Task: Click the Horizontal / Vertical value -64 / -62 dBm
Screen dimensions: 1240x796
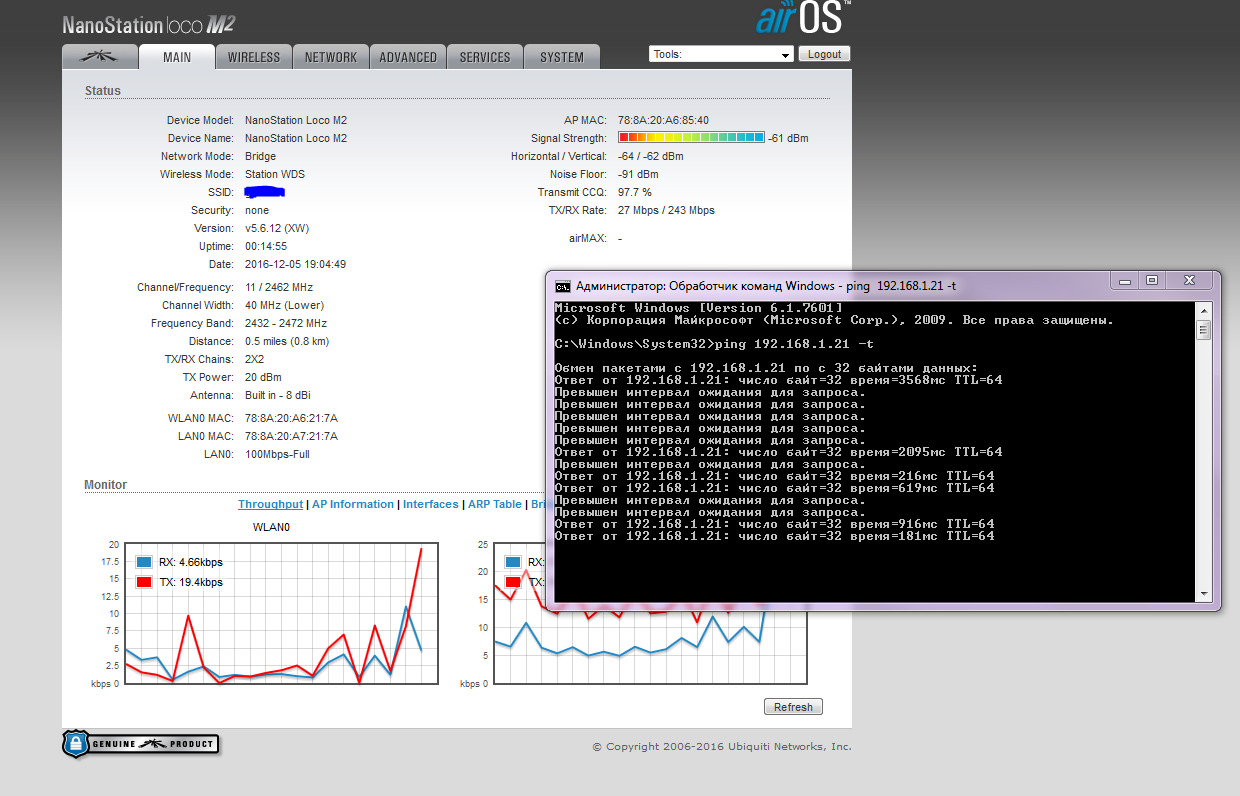Action: click(651, 156)
